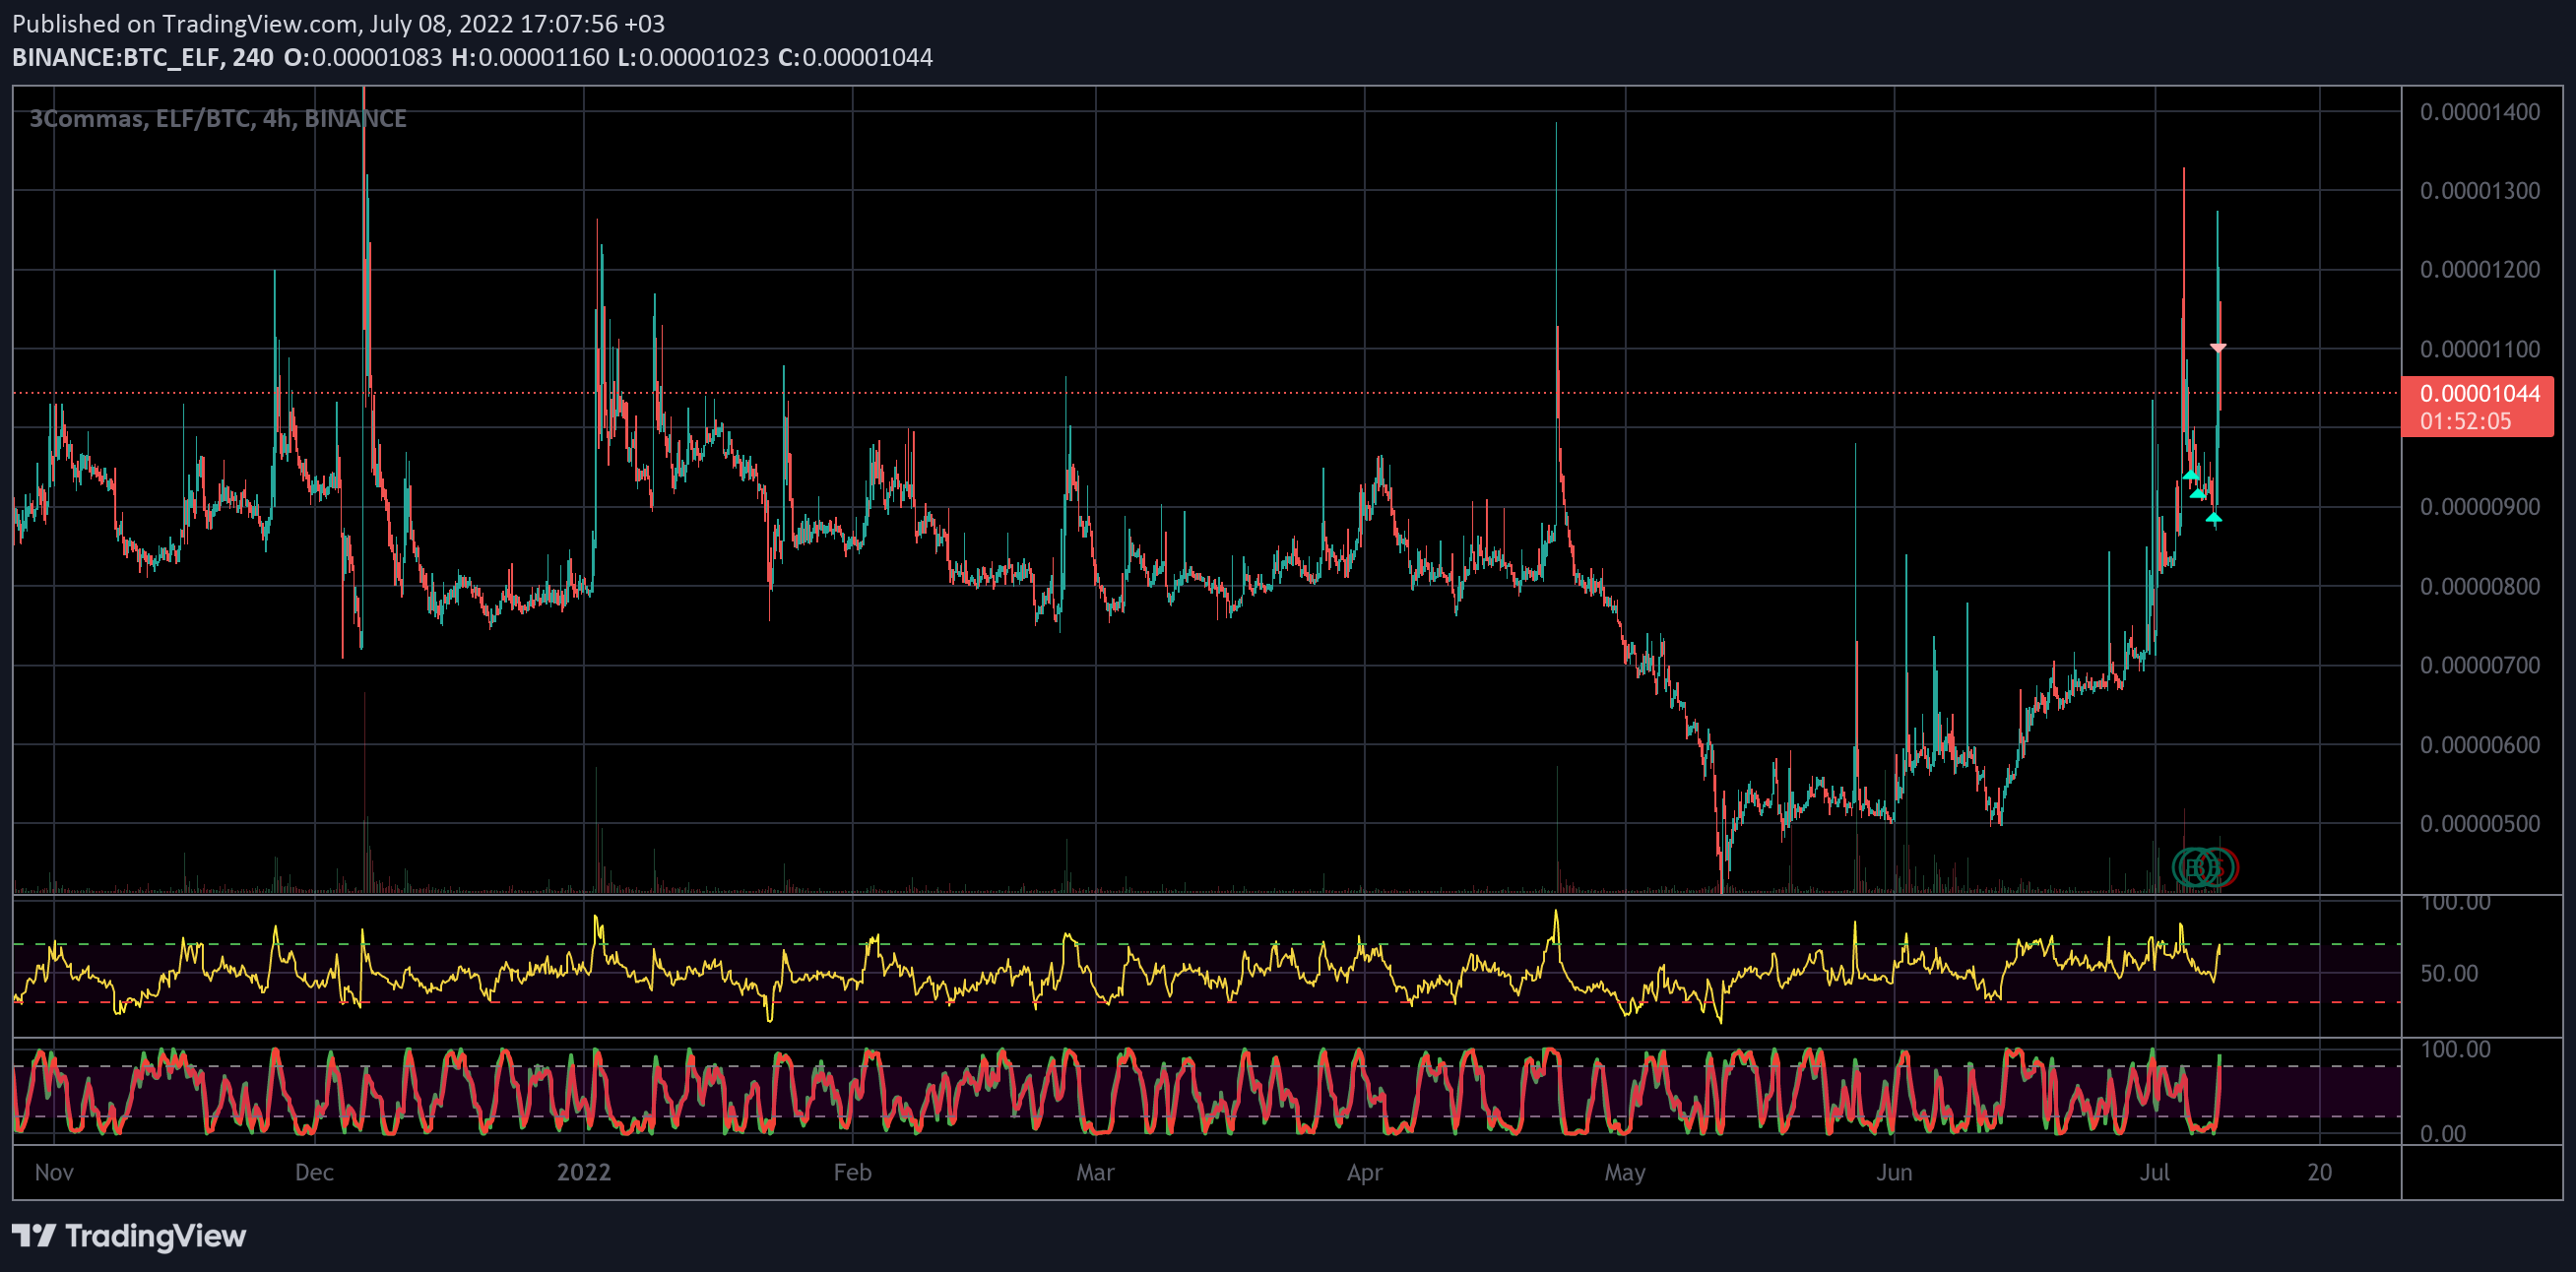Click the L:0.00001023 low value
The height and width of the screenshot is (1272, 2576).
(693, 58)
